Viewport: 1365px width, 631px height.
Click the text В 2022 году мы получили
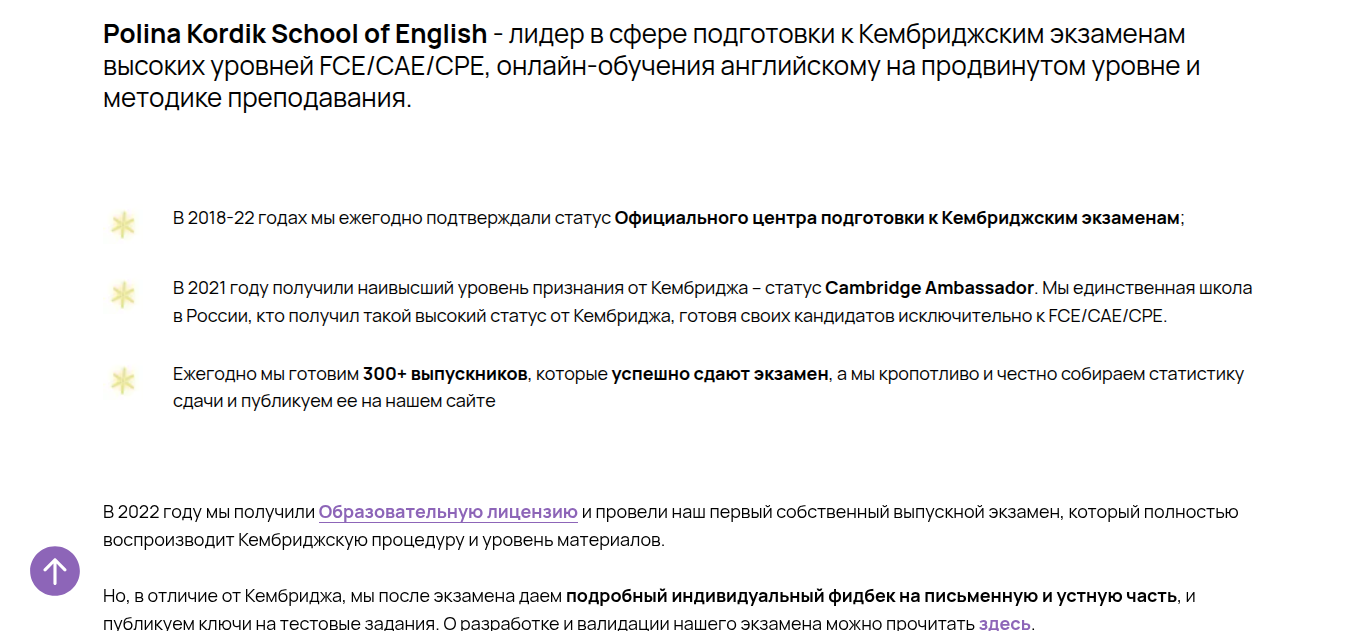coord(208,512)
